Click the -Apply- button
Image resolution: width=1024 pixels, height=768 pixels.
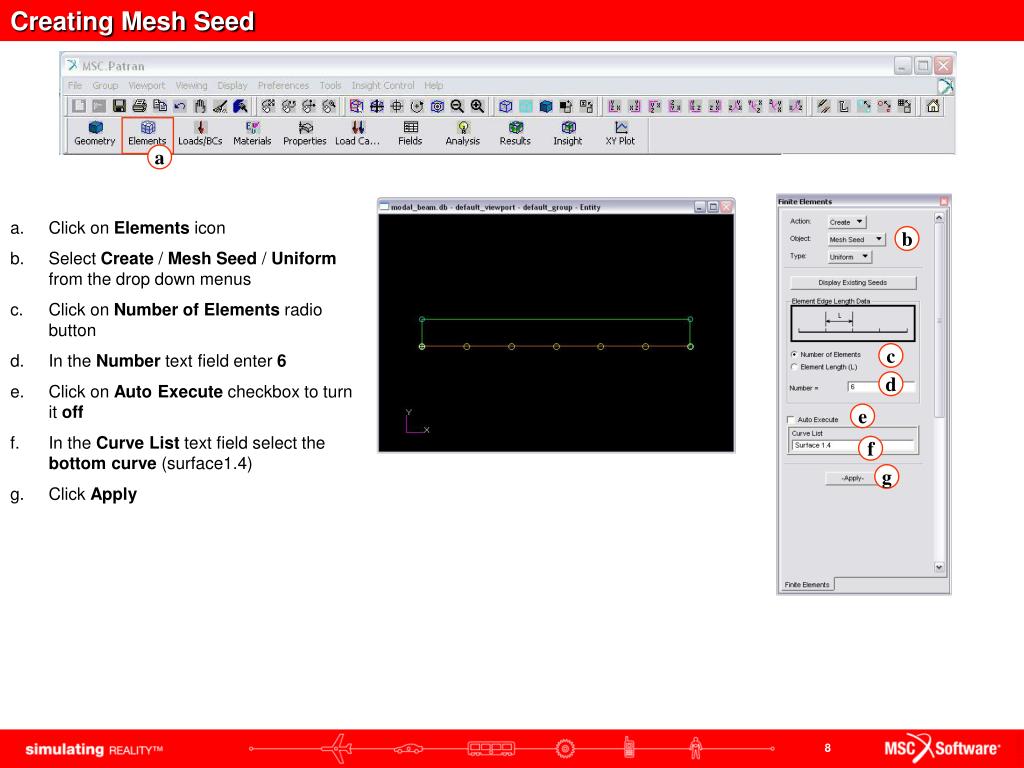(x=852, y=478)
